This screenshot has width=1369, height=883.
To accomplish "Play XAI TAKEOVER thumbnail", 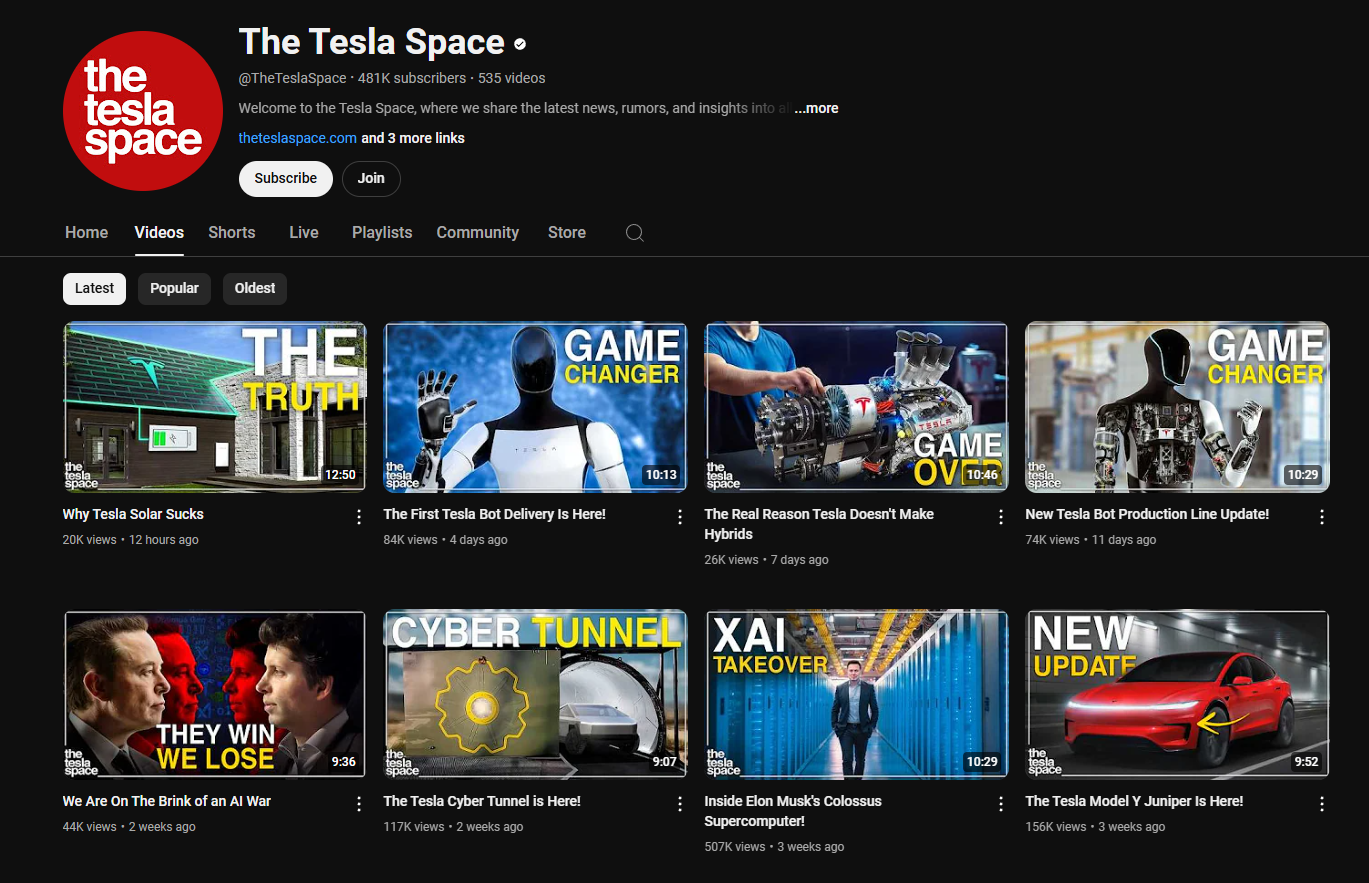I will point(857,694).
